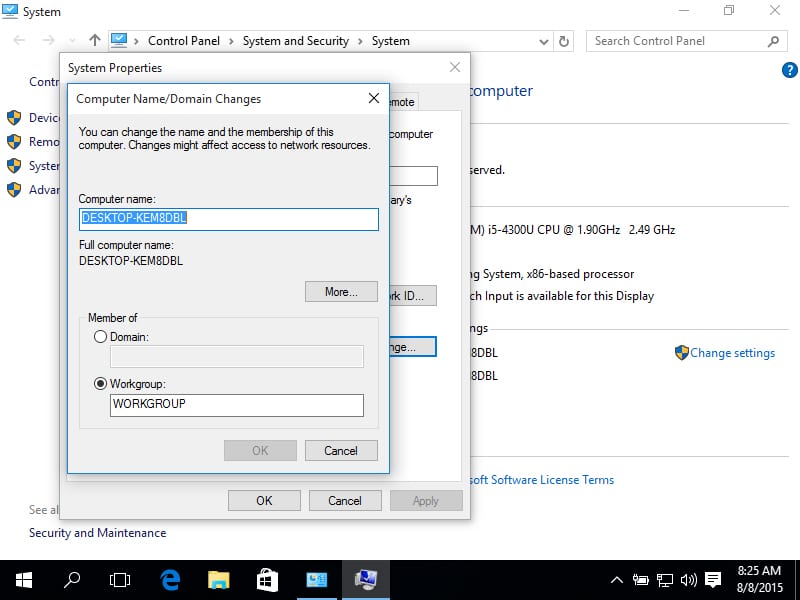Screen dimensions: 800x600
Task: Cancel the Computer Name/Domain Changes dialog
Action: tap(341, 451)
